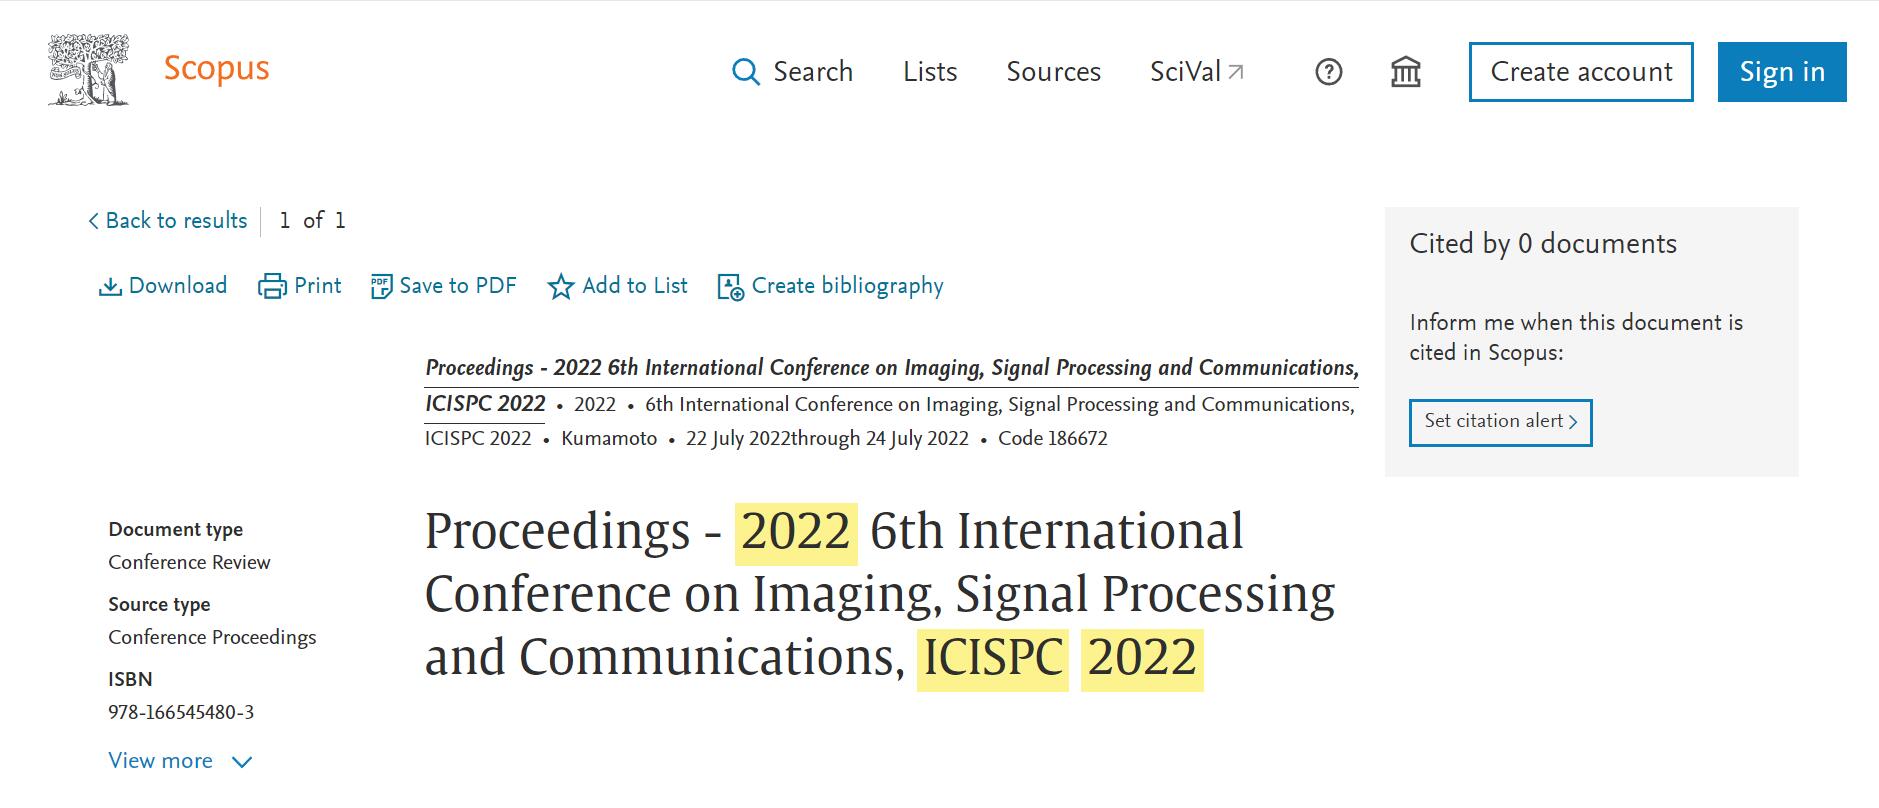This screenshot has width=1879, height=808.
Task: Click the highlighted ICISPC in title
Action: [993, 658]
